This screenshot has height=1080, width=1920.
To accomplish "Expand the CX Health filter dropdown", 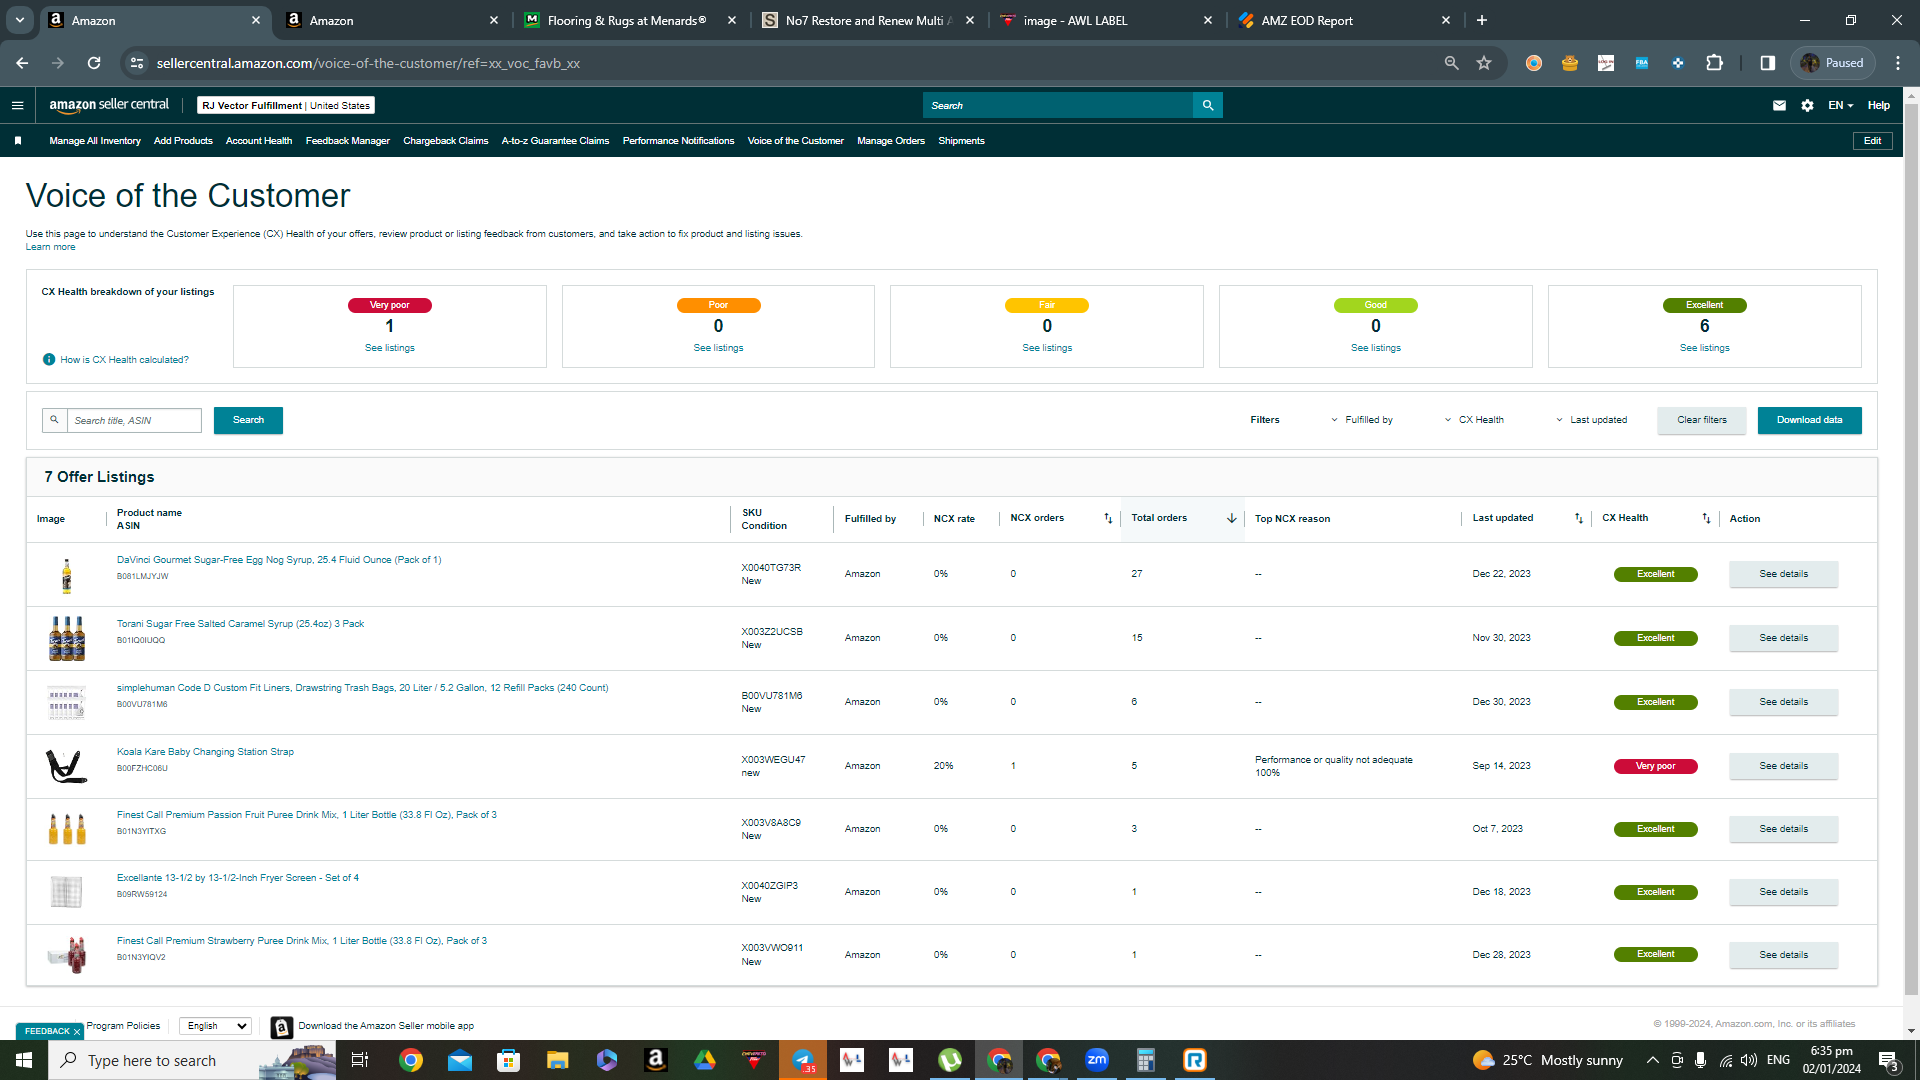I will click(x=1474, y=420).
